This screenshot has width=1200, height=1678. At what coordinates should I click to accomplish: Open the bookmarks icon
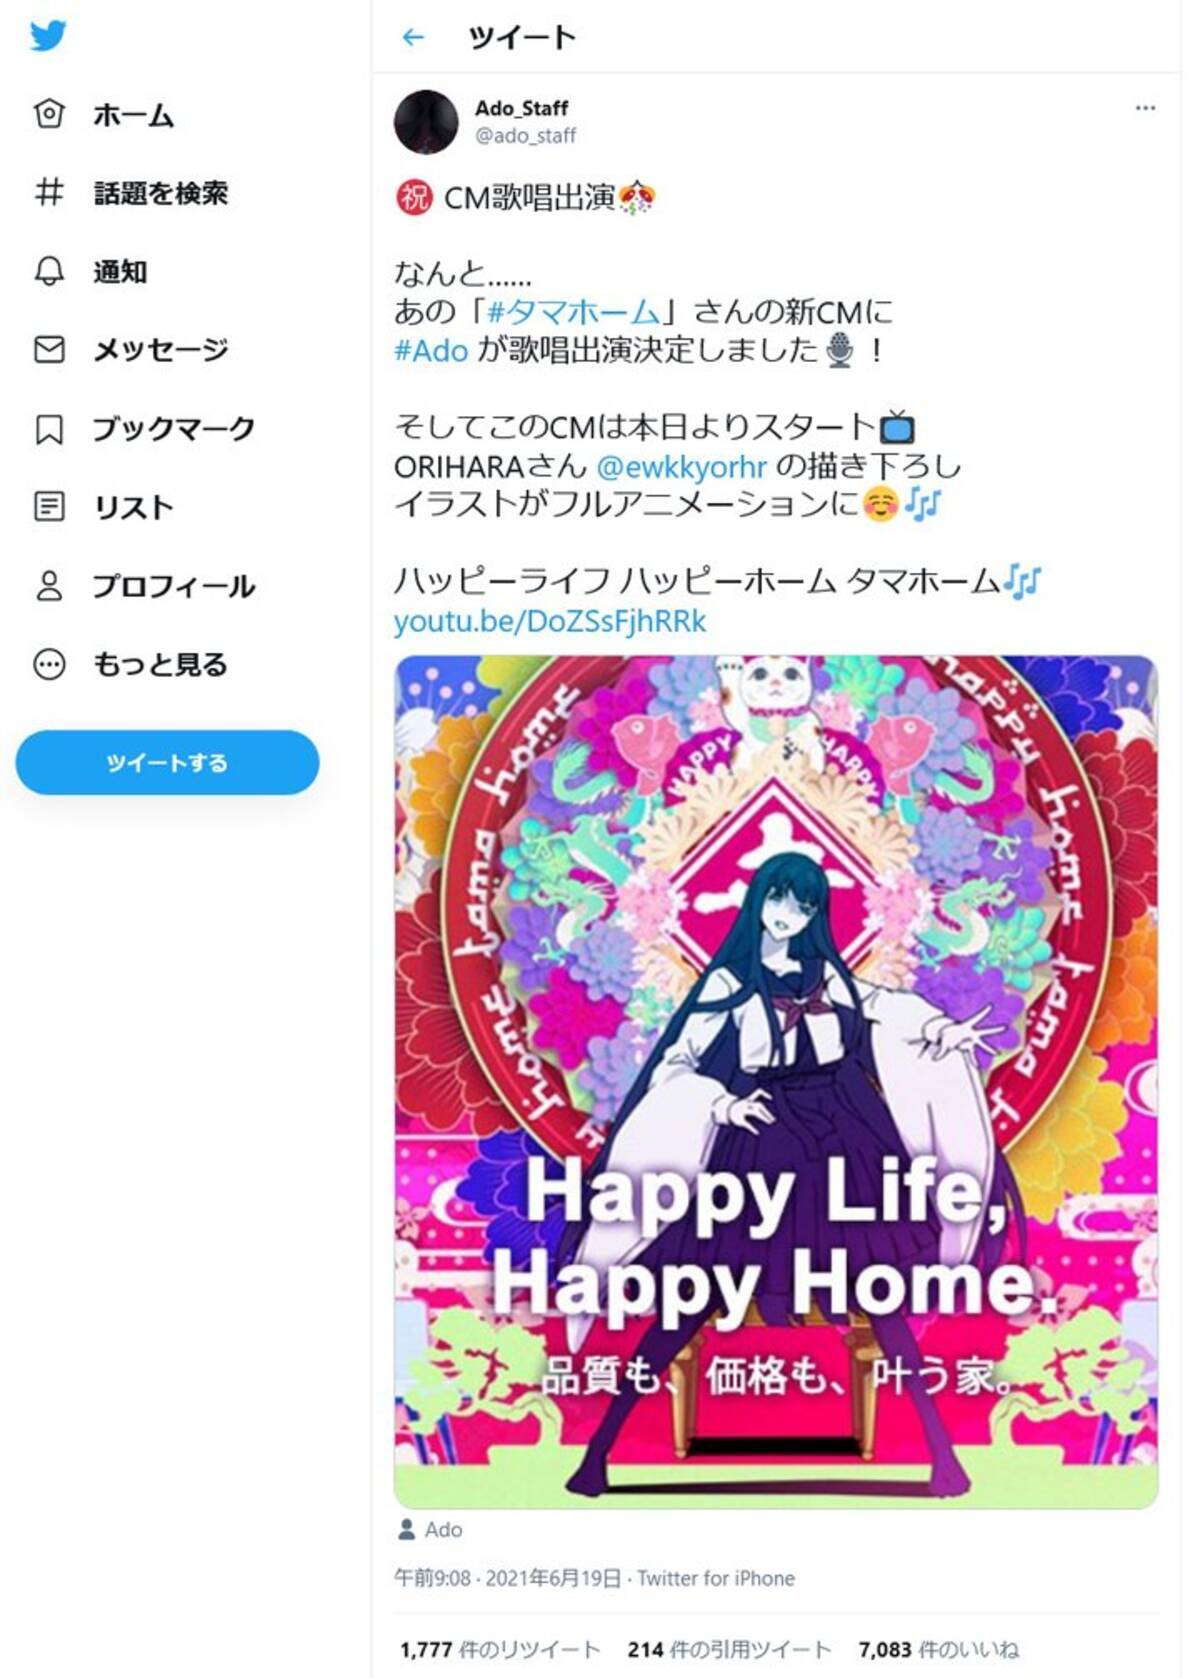49,428
